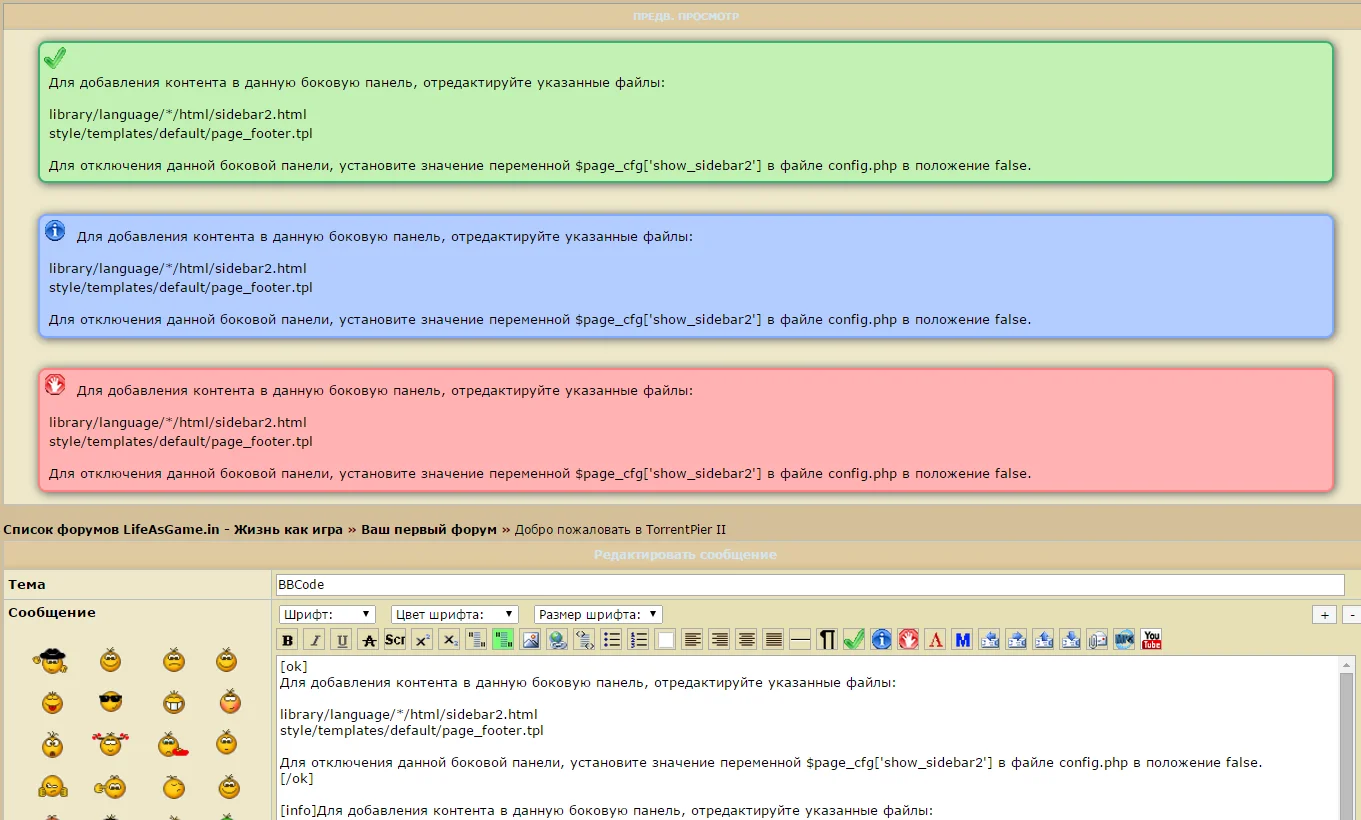Insert strikethrough text tag
Image resolution: width=1361 pixels, height=820 pixels.
369,640
